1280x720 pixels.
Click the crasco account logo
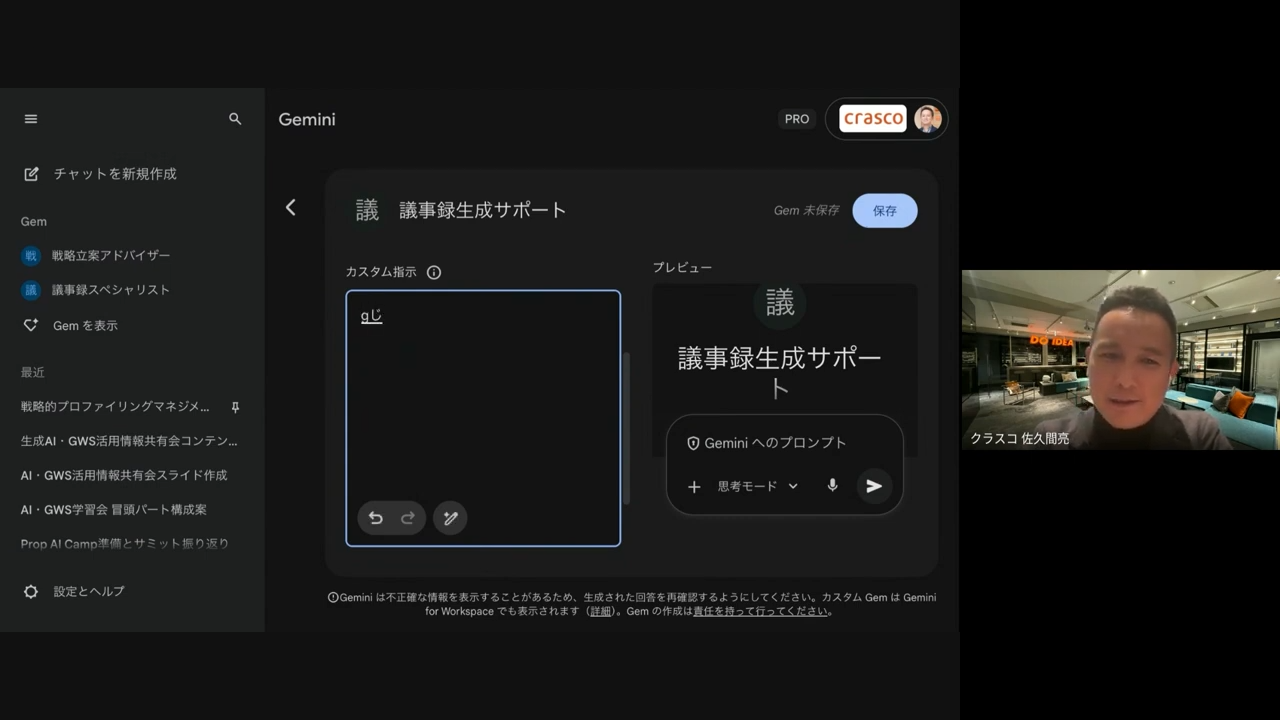coord(873,119)
